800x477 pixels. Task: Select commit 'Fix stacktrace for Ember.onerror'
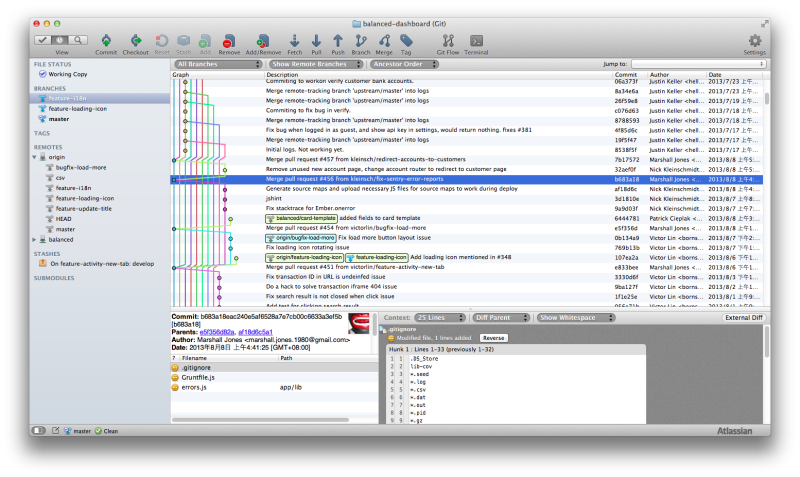point(467,208)
